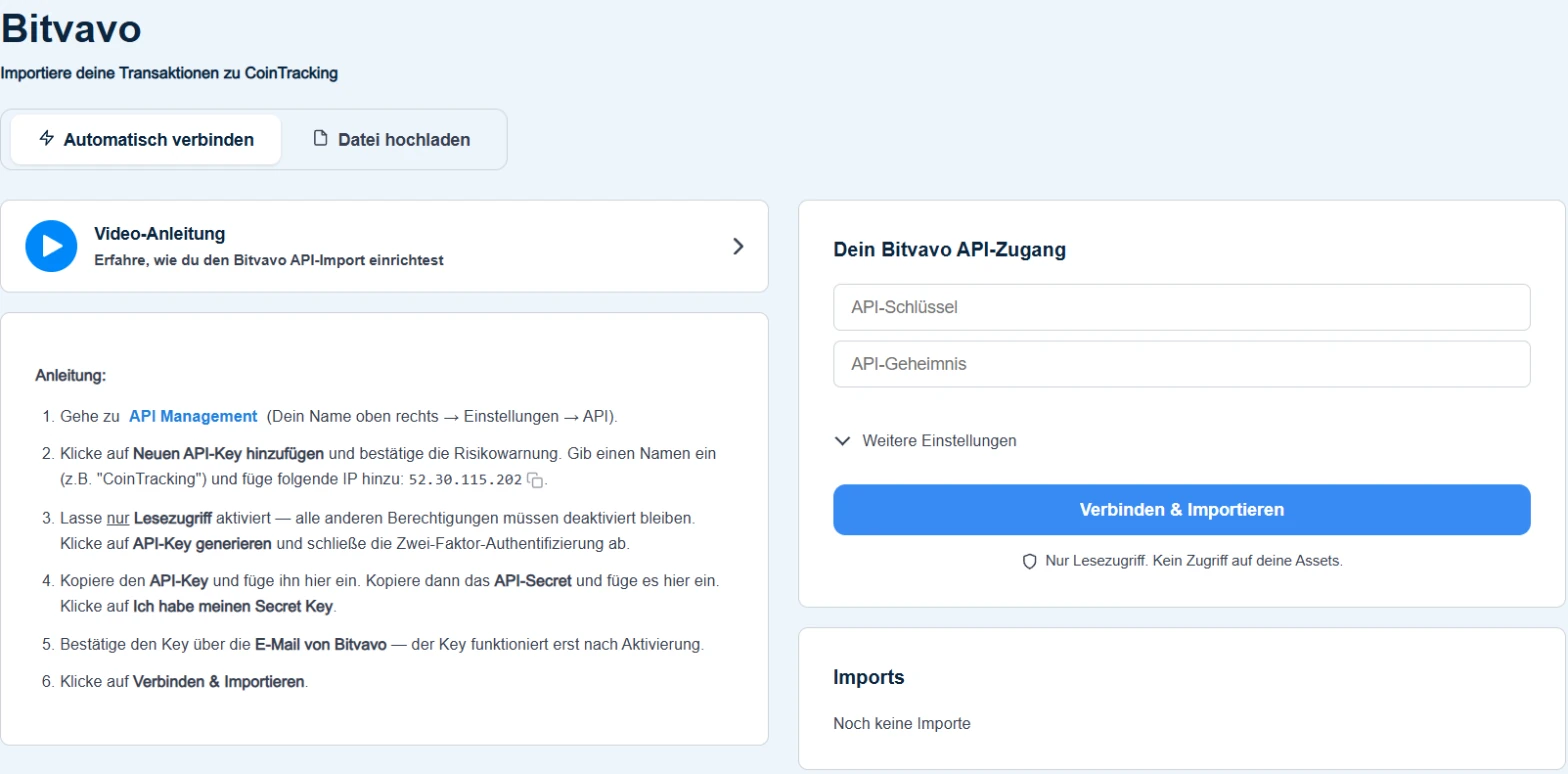This screenshot has height=774, width=1568.
Task: Open the API Management link
Action: coord(193,416)
